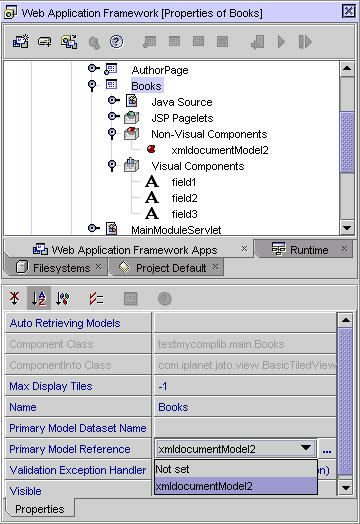Click the Primary Model Dataset Name value field

pos(245,428)
